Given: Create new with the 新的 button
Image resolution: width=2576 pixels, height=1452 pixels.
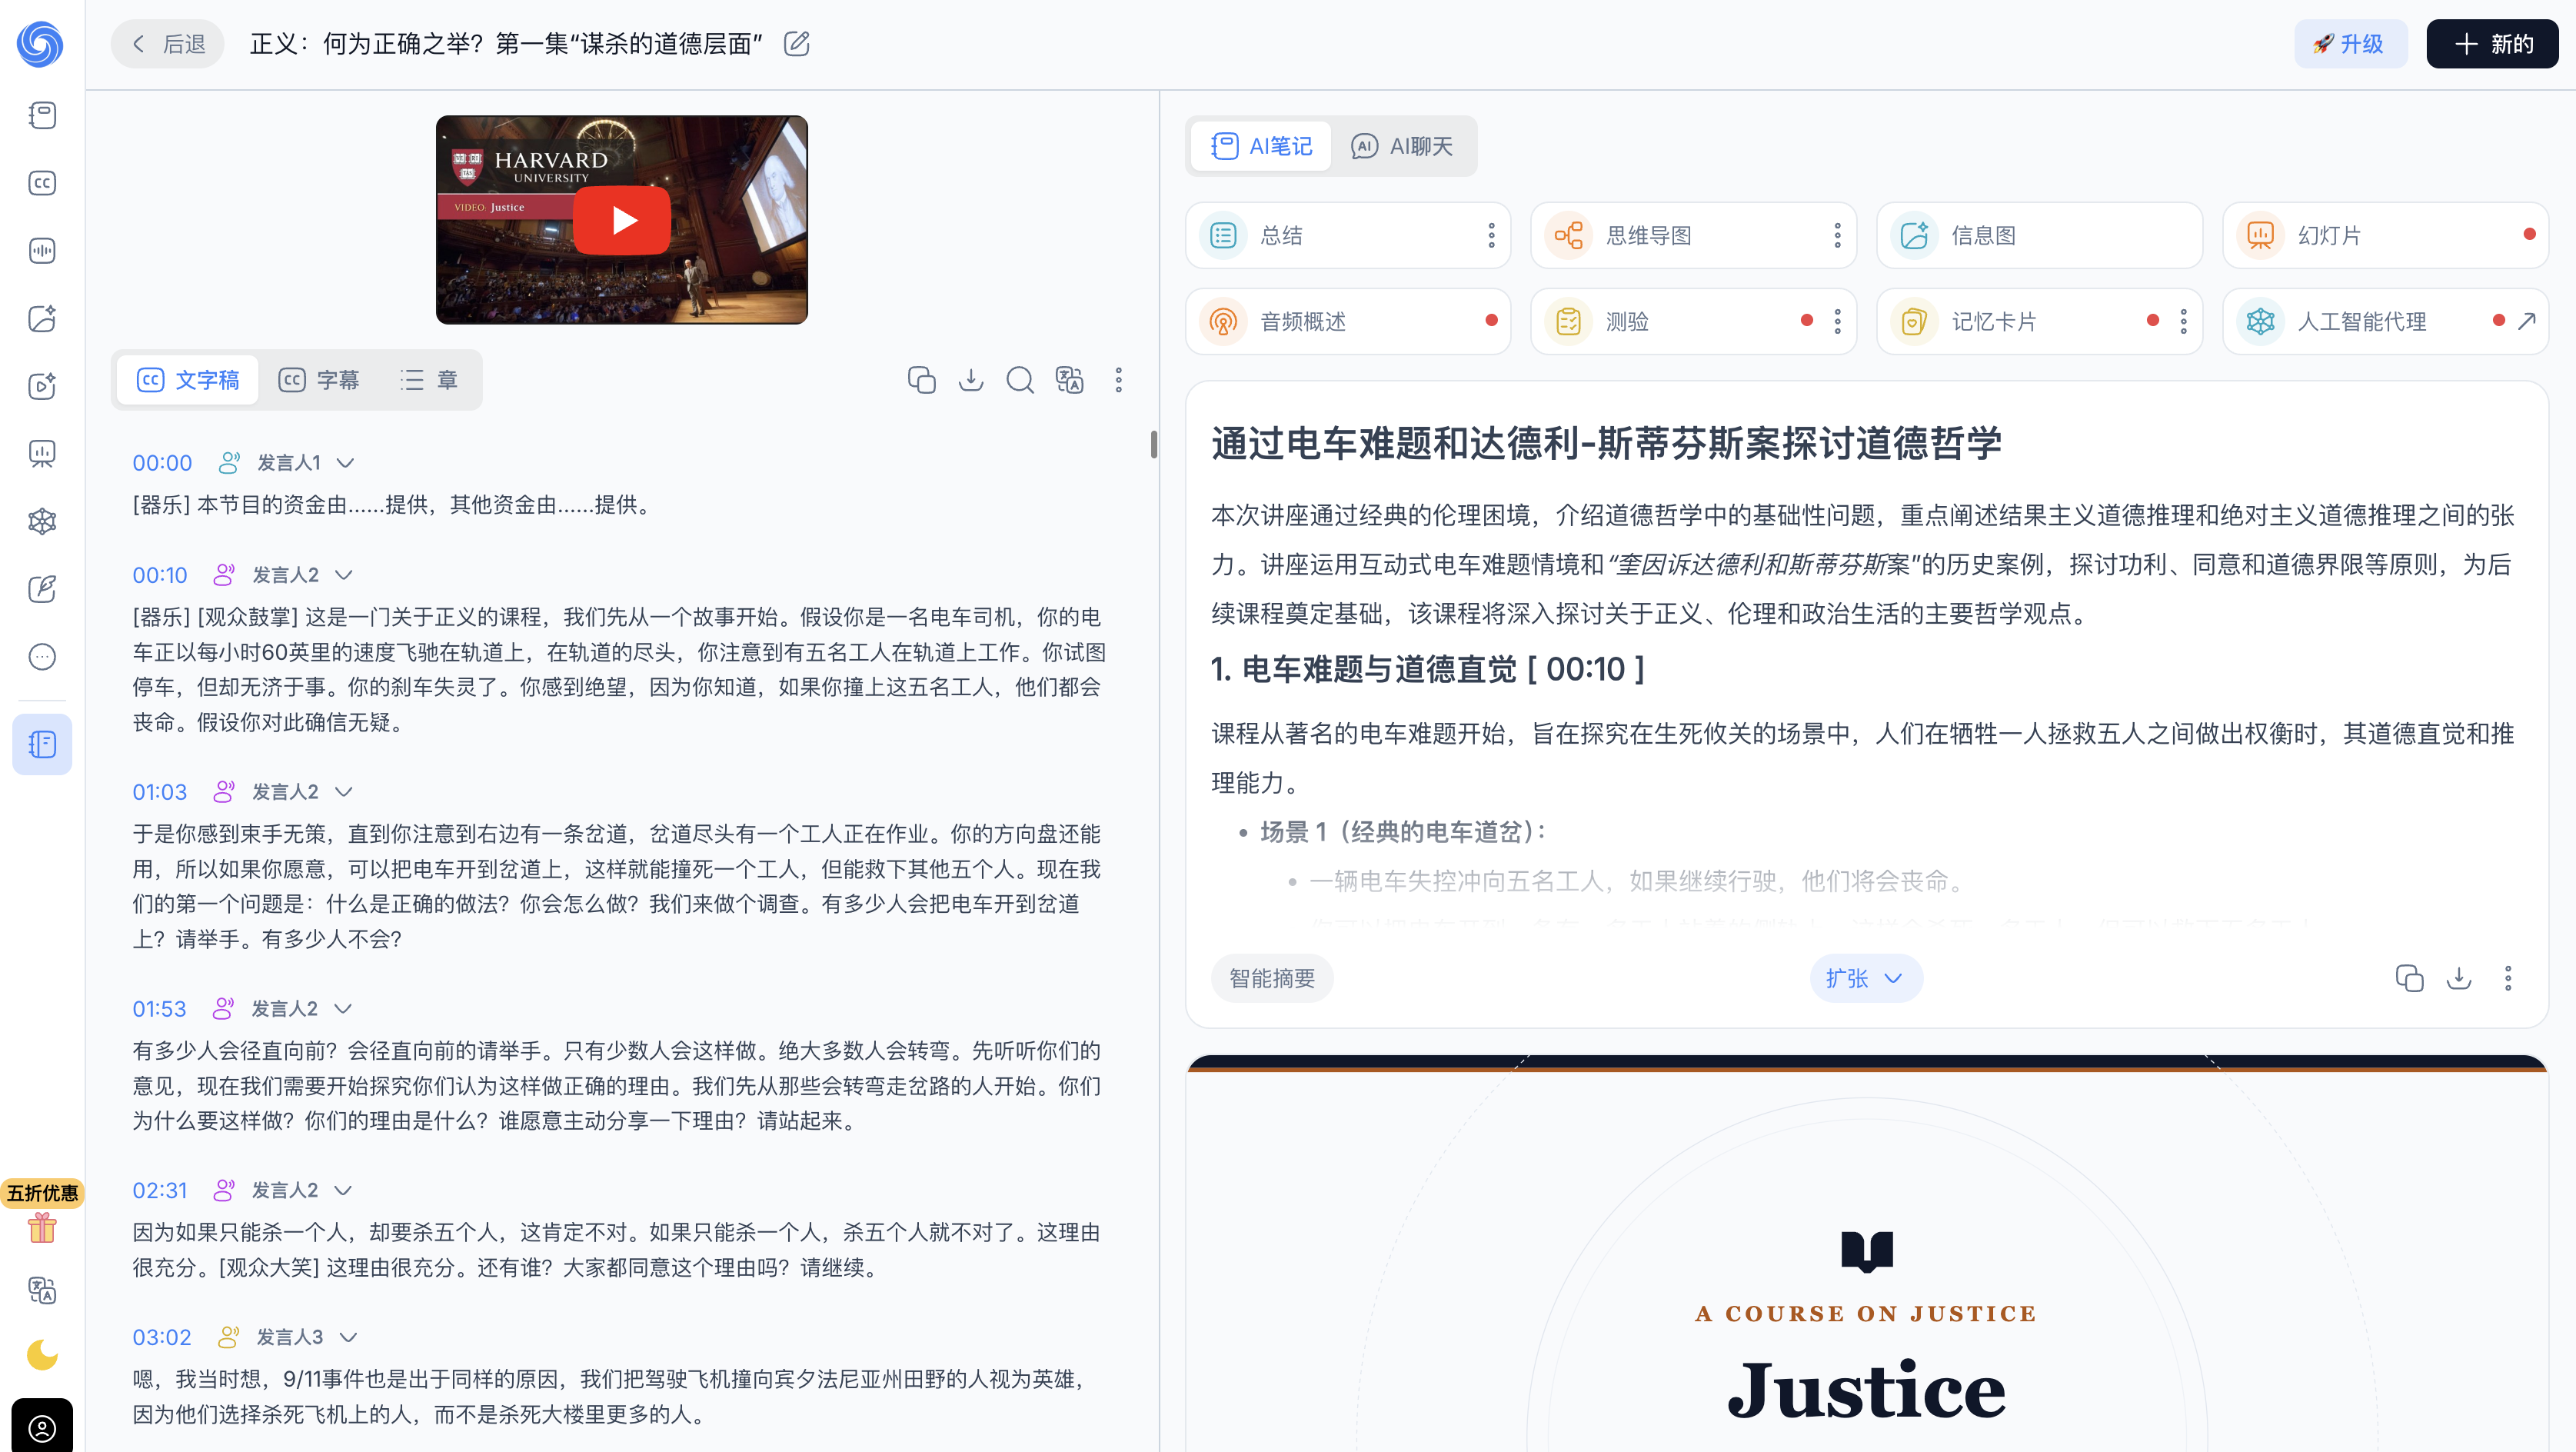Looking at the screenshot, I should click(x=2492, y=44).
